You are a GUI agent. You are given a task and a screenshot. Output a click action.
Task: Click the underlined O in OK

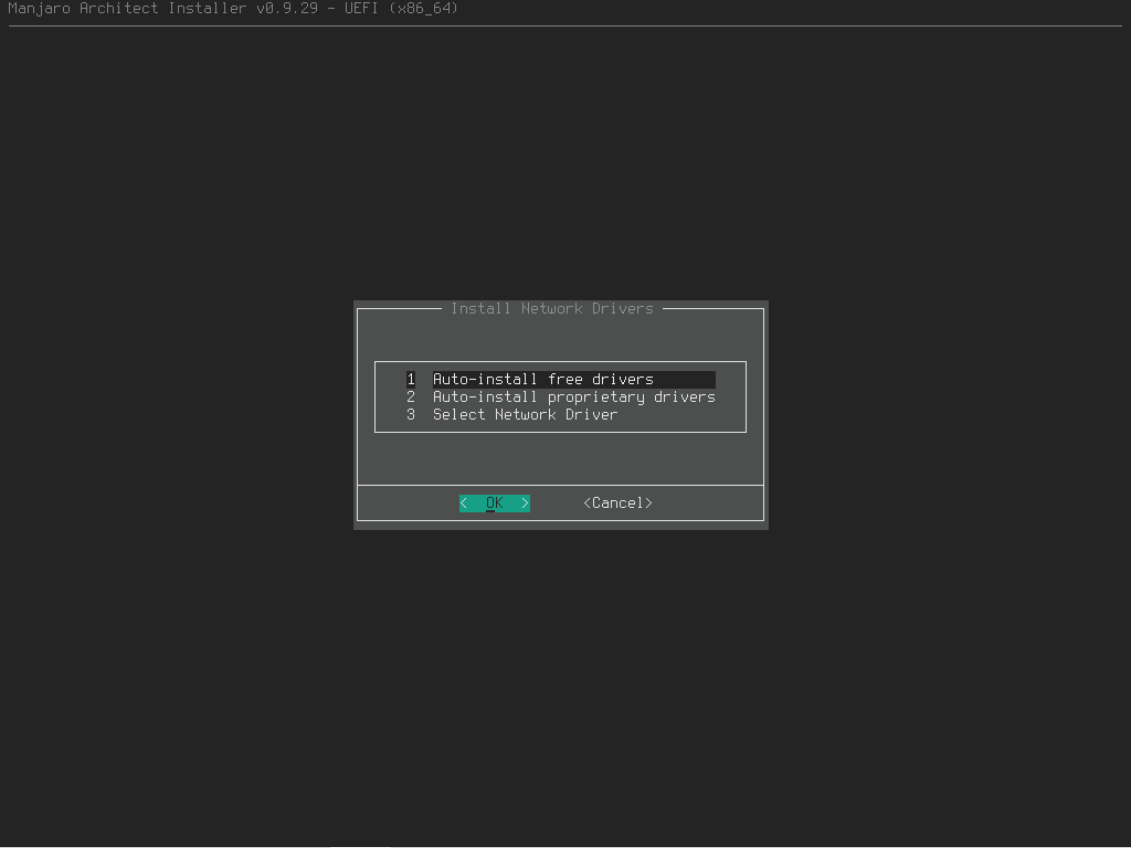(x=490, y=503)
